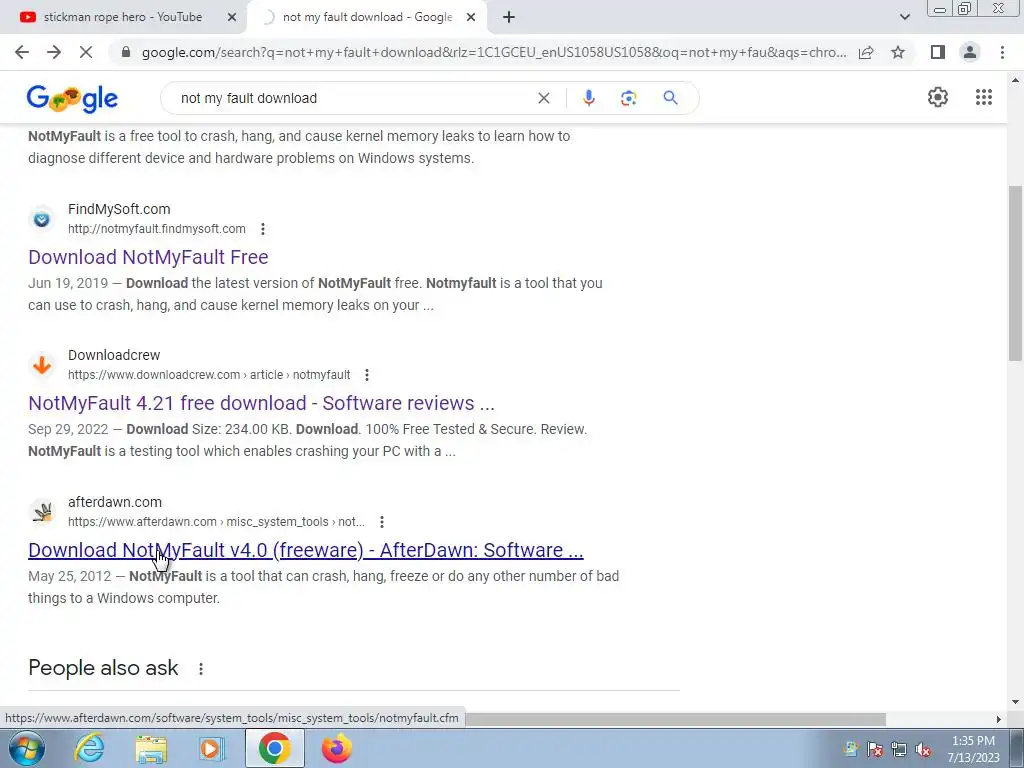Viewport: 1024px width, 768px height.
Task: Share this page from the address bar
Action: [866, 52]
